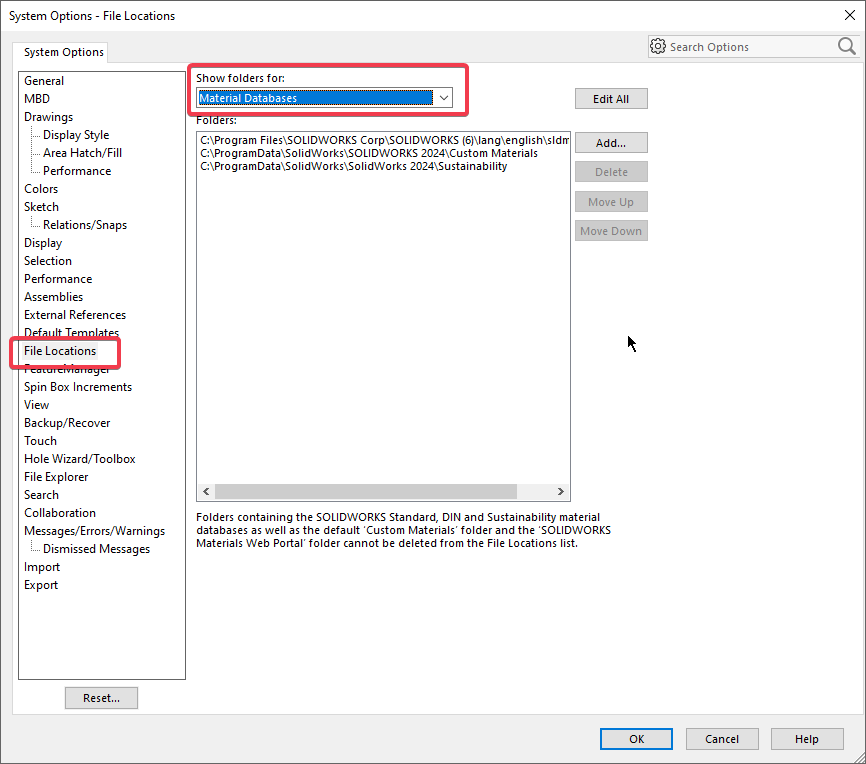Confirm with the OK button
The width and height of the screenshot is (866, 764).
coord(636,739)
